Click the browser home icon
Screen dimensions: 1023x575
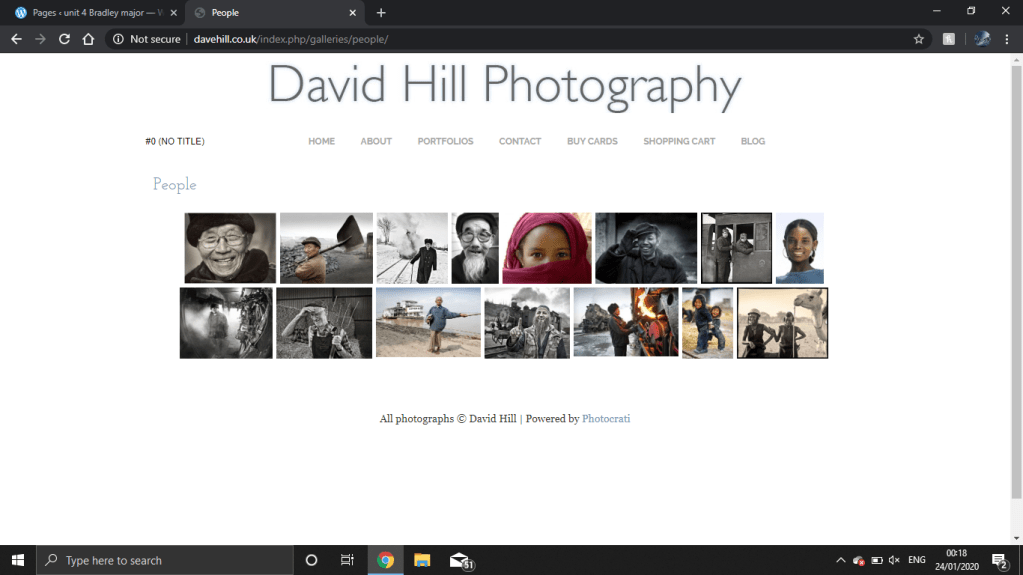[x=88, y=39]
